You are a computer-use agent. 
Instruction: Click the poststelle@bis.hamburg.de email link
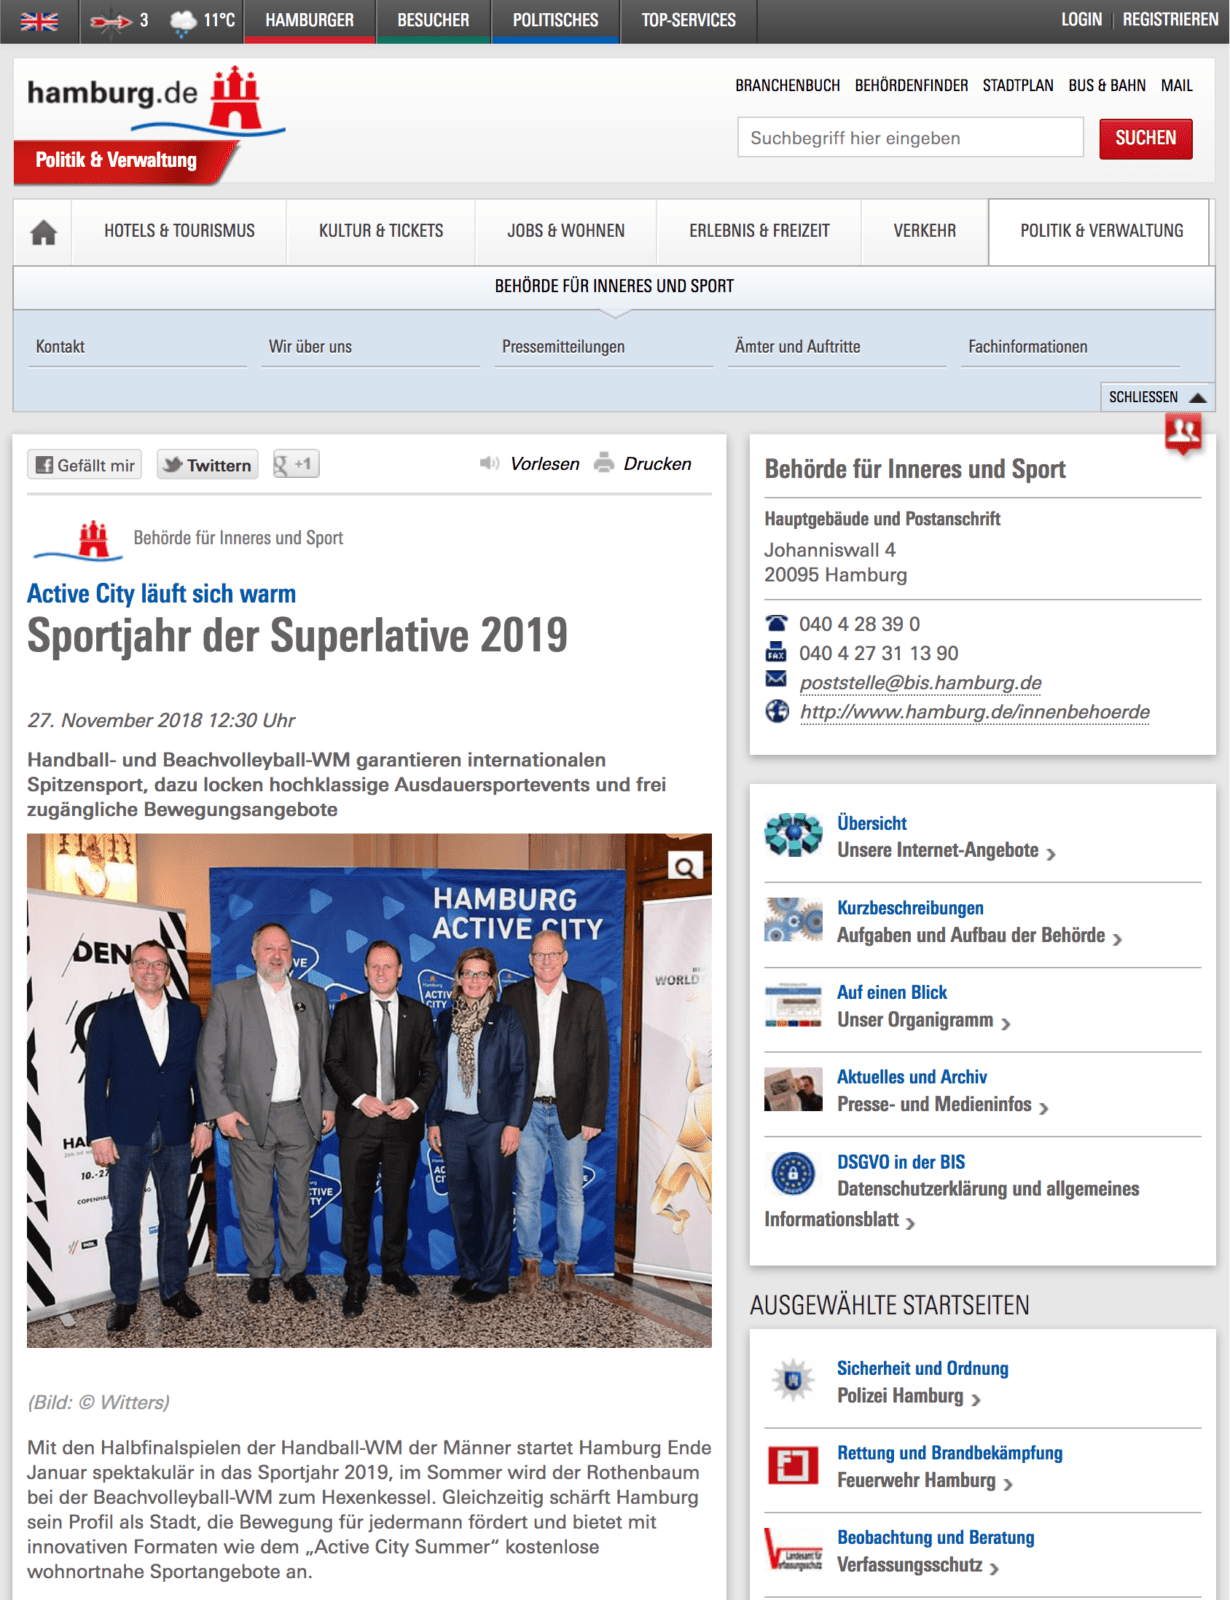[x=920, y=683]
